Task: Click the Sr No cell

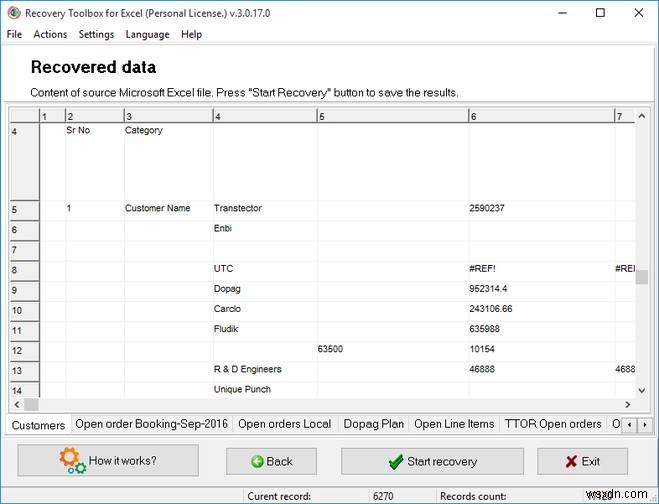Action: [95, 161]
